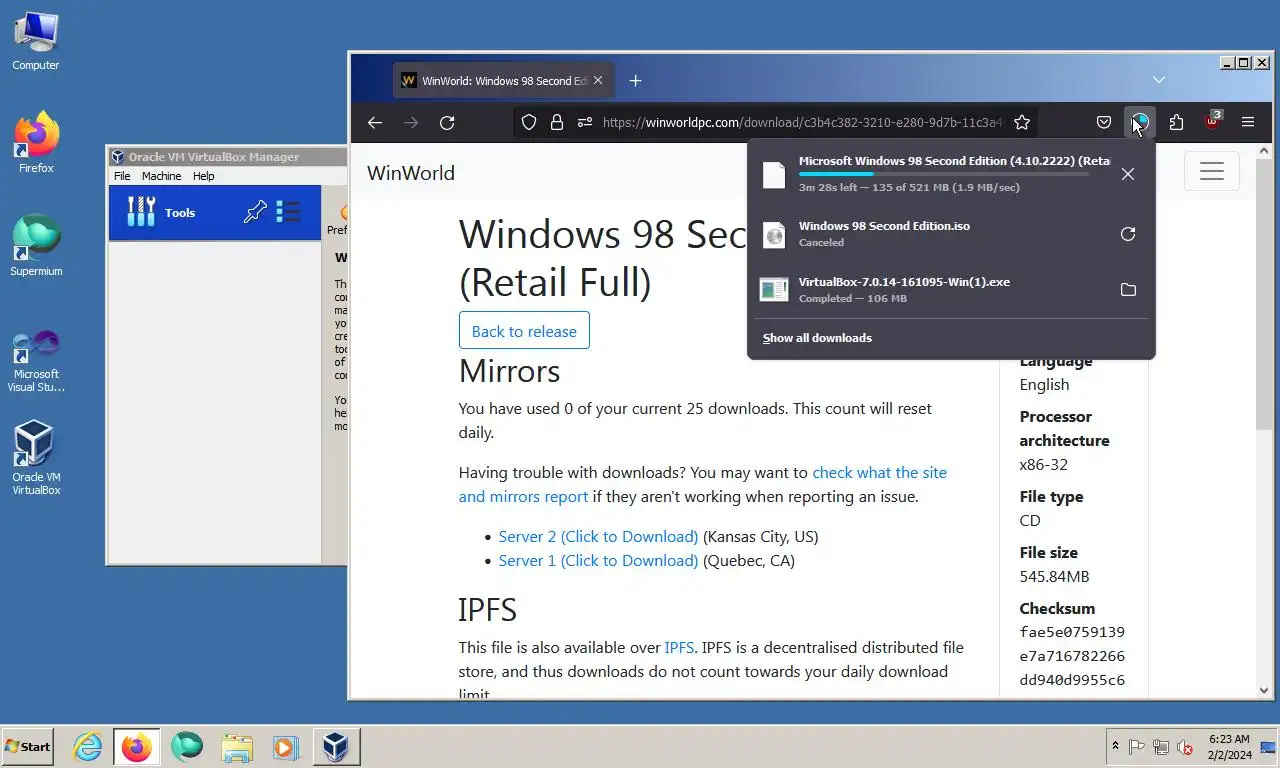
Task: Open Firefox application hamburger menu
Action: 1248,122
